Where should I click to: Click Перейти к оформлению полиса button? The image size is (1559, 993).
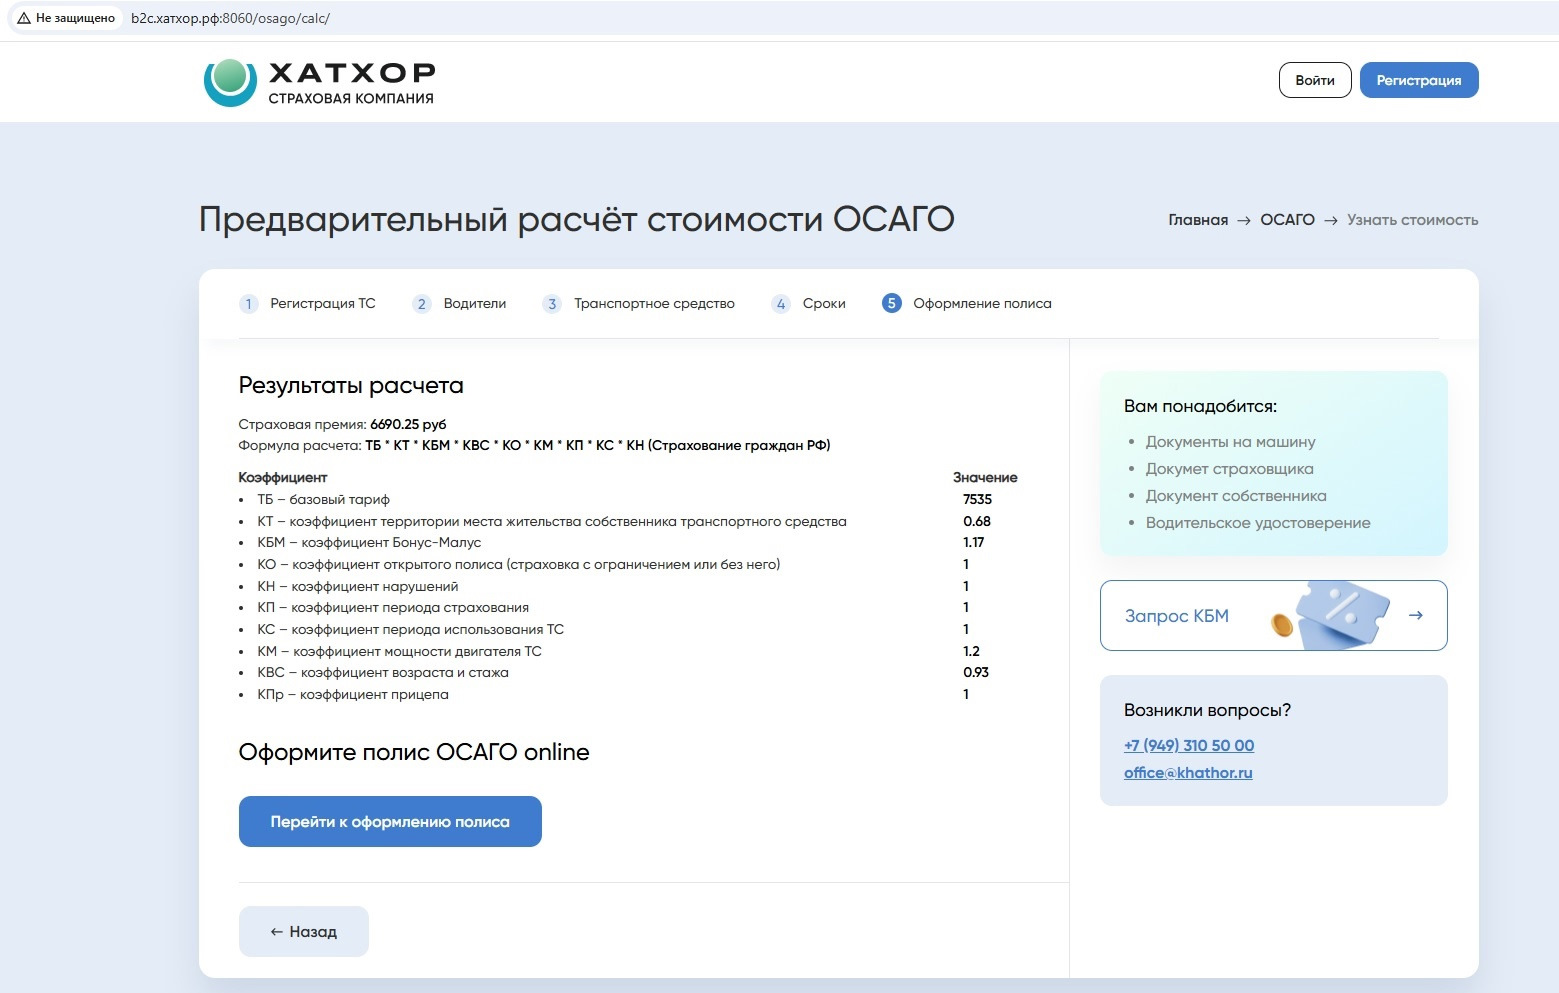click(x=390, y=822)
